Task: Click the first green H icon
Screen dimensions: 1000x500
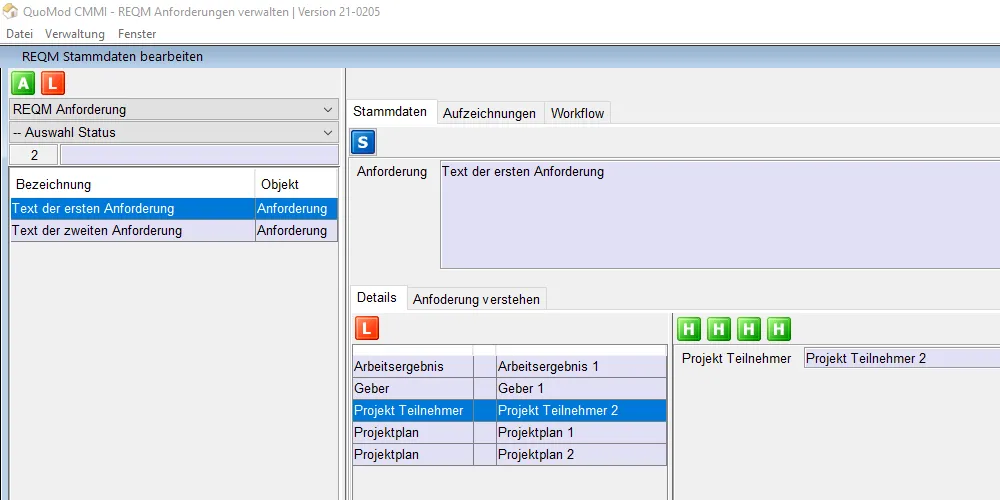Action: [689, 328]
